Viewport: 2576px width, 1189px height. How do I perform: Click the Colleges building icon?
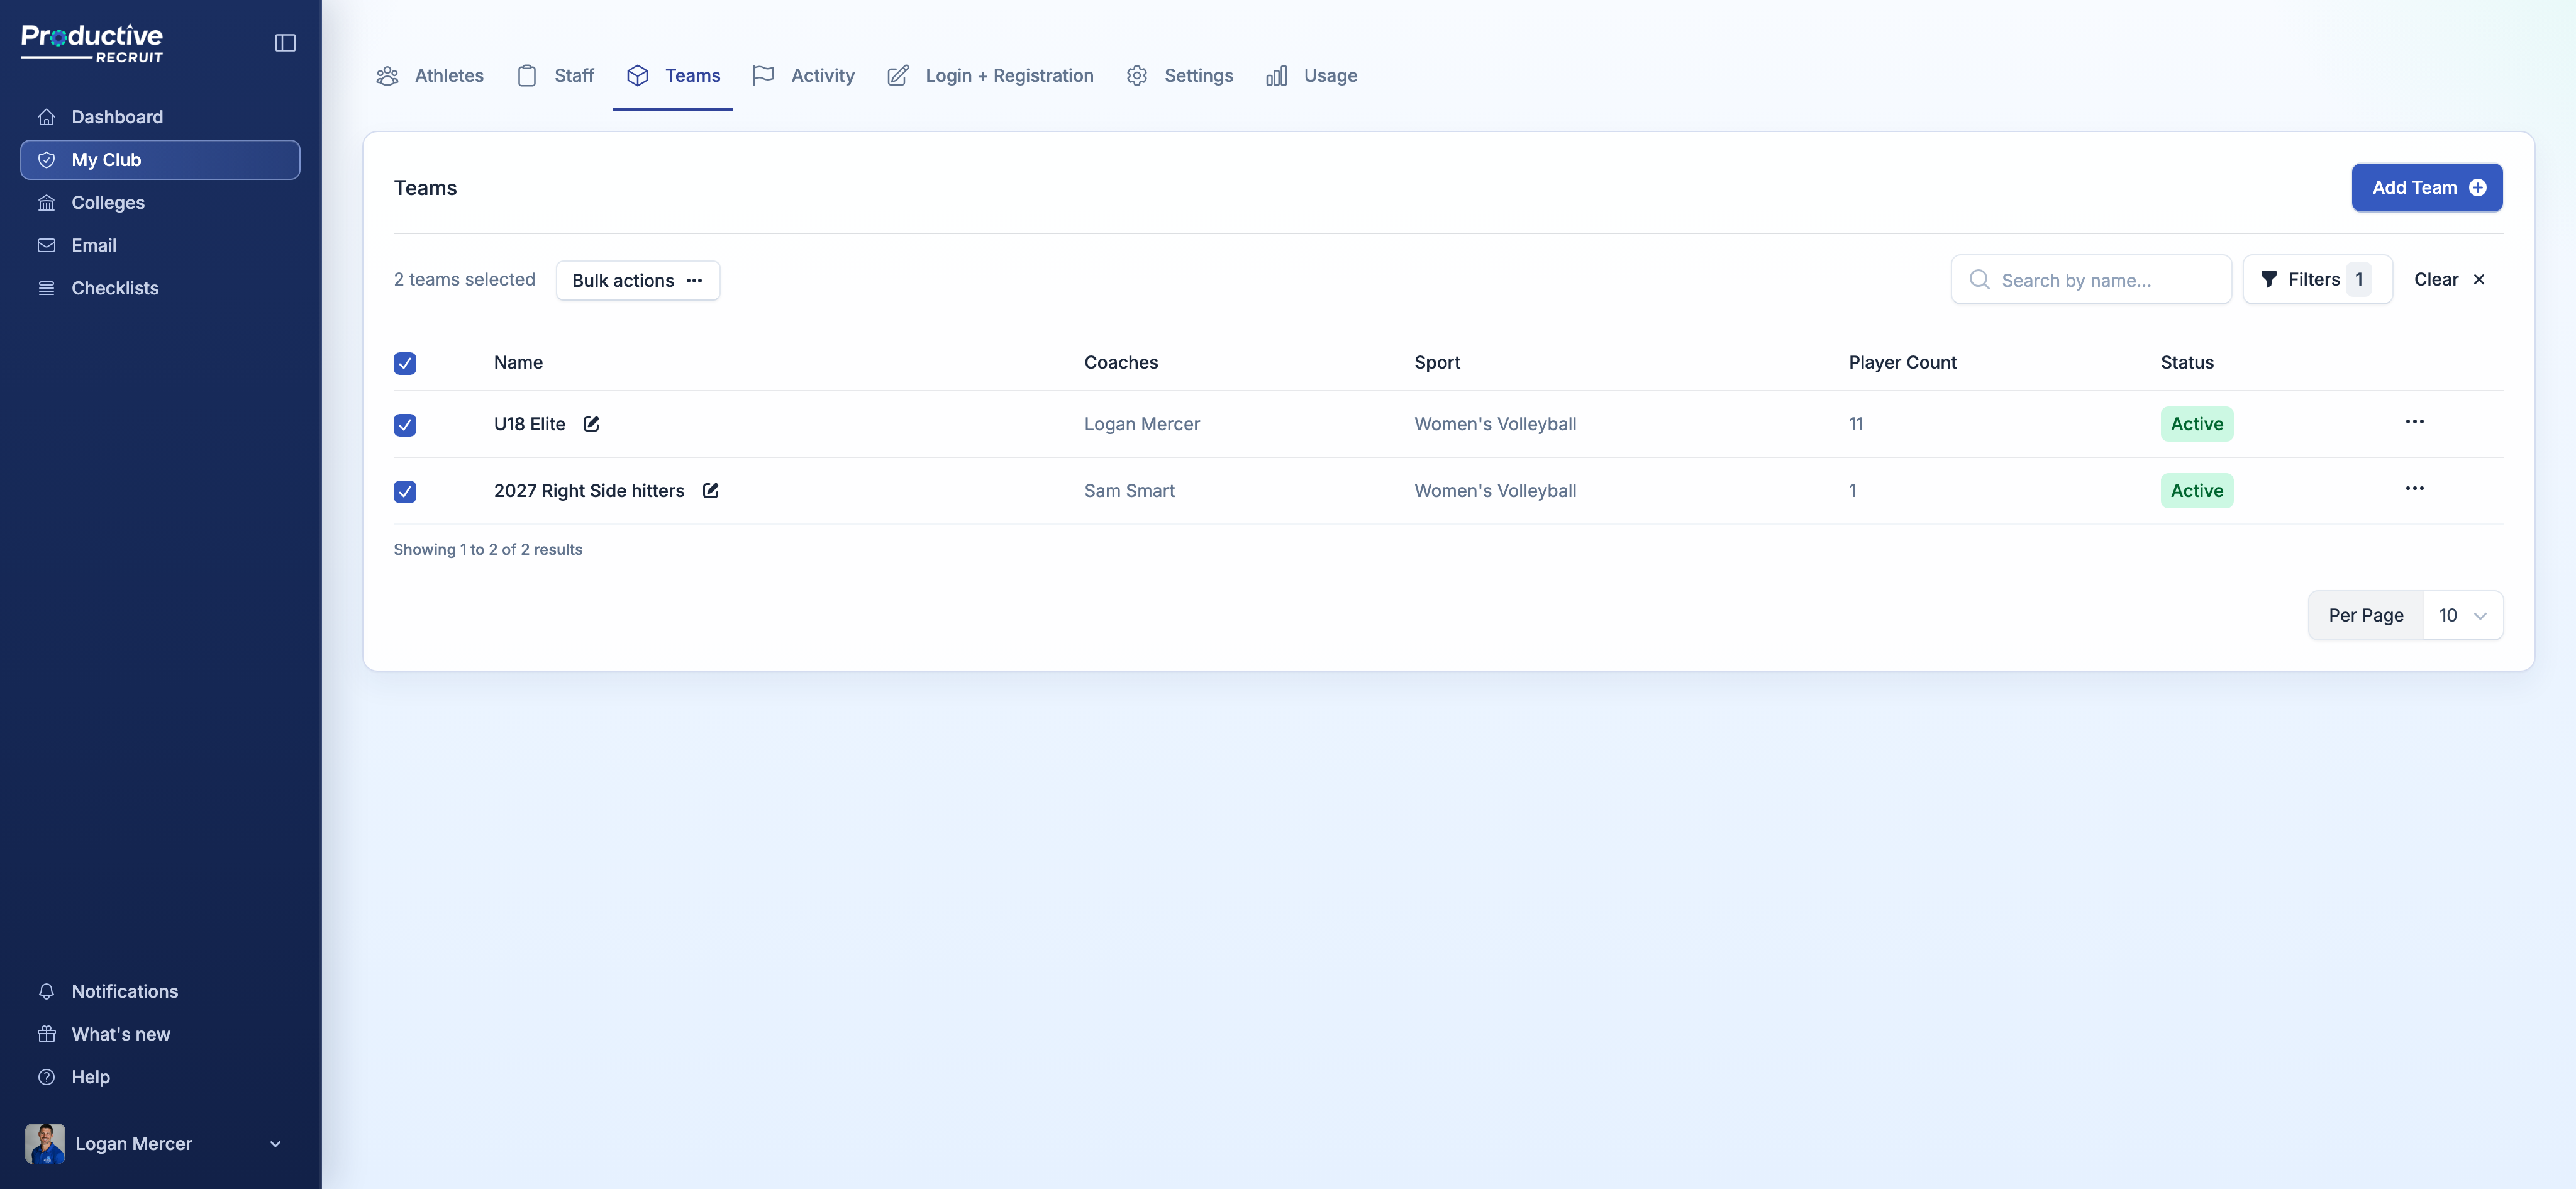[46, 203]
